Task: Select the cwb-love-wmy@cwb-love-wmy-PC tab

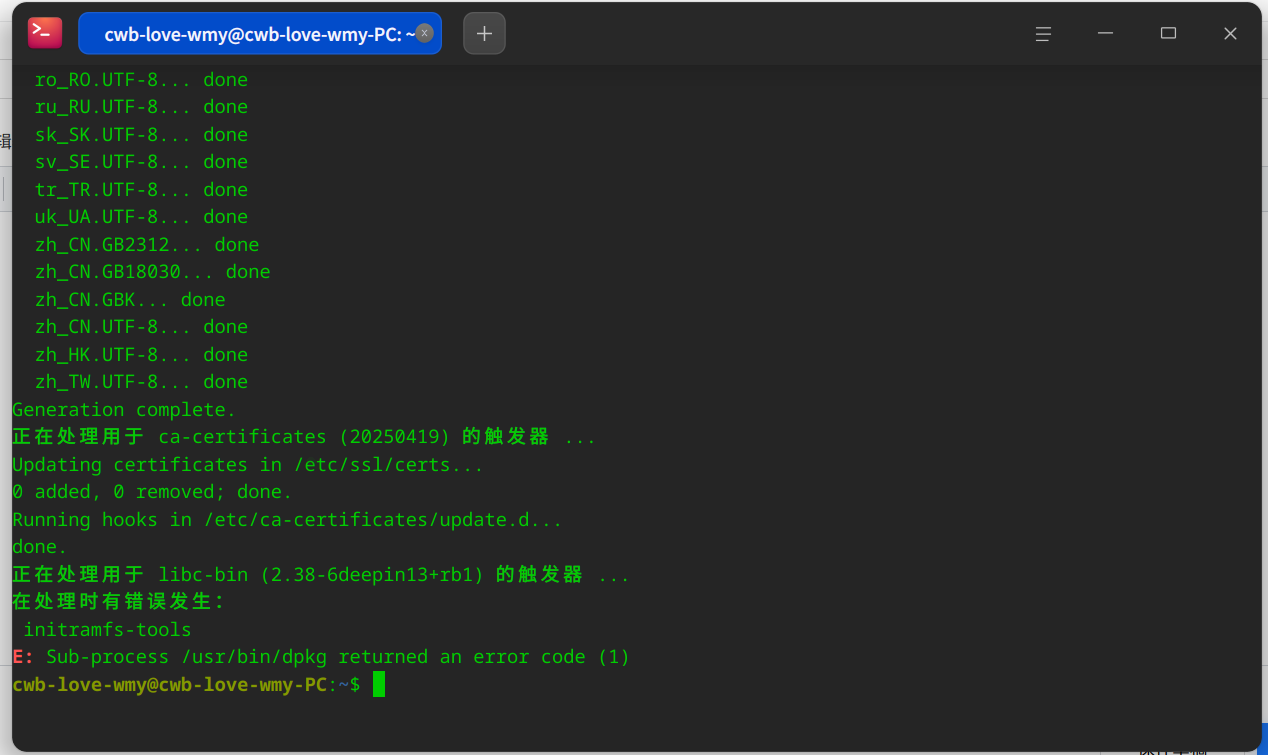Action: [259, 33]
